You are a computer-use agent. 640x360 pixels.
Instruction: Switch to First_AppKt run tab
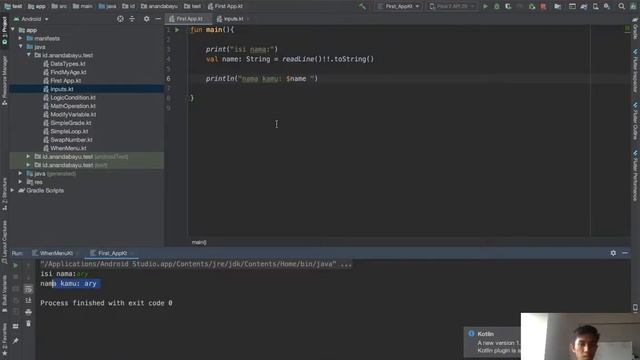(111, 253)
